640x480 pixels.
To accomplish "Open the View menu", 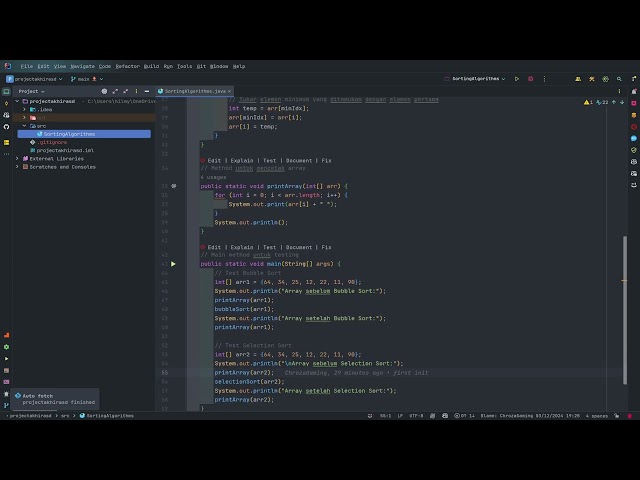I will click(60, 66).
